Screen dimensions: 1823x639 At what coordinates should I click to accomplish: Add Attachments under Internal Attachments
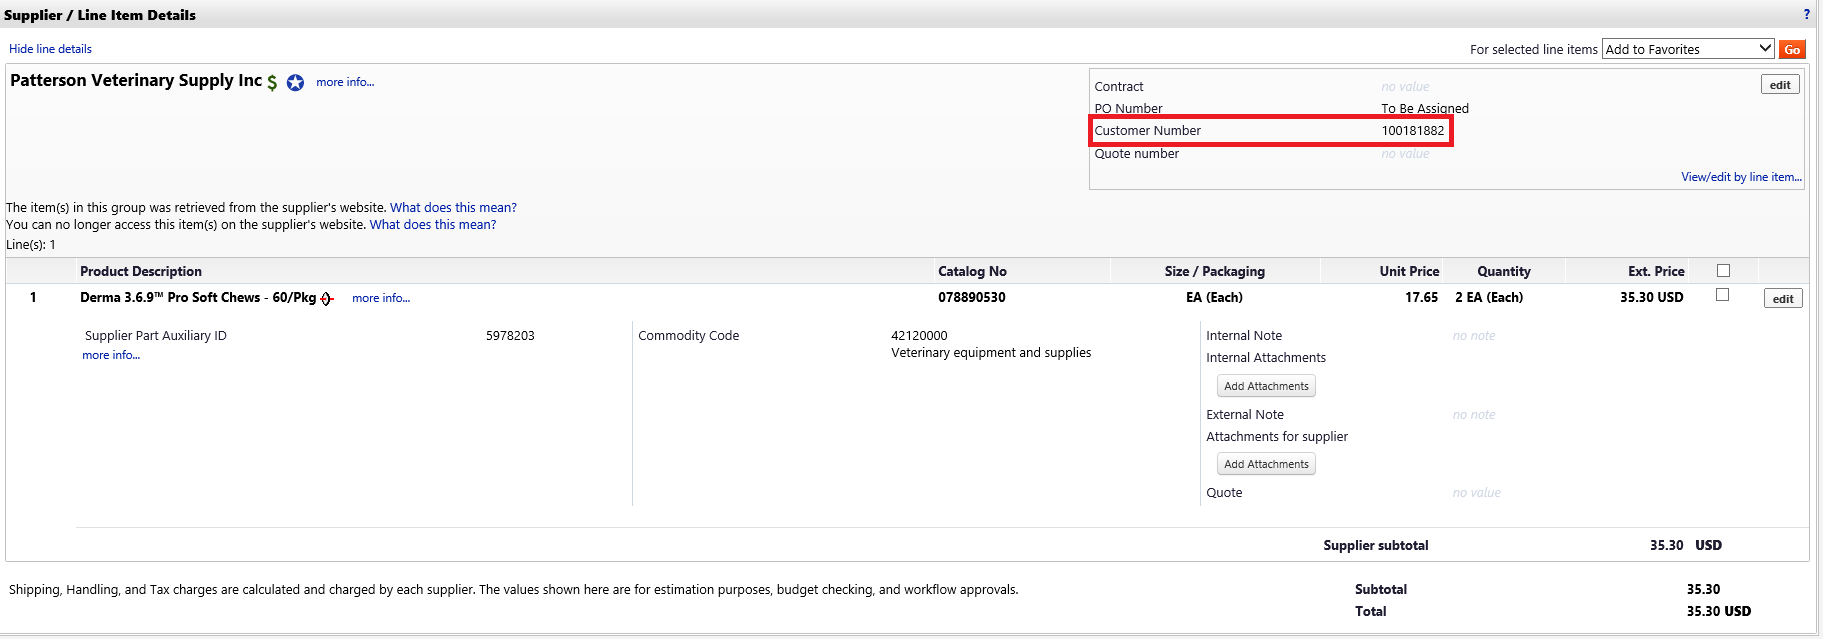pos(1266,386)
